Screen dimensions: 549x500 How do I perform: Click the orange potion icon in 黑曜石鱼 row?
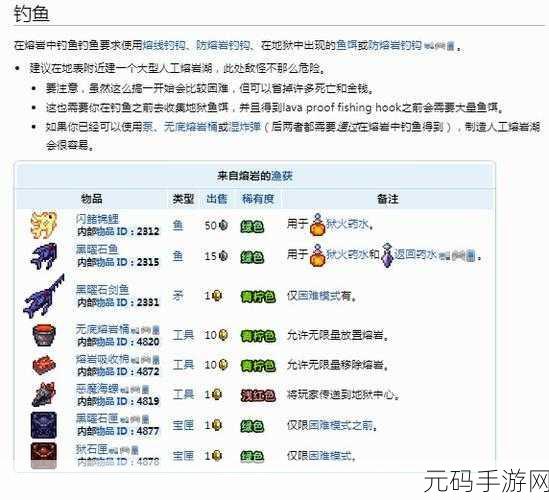[318, 255]
